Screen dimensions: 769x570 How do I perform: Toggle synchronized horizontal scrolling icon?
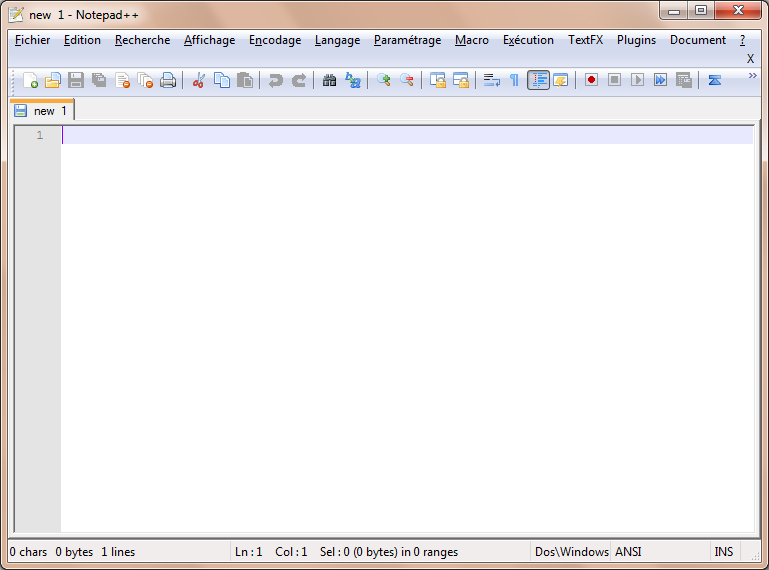tap(461, 80)
